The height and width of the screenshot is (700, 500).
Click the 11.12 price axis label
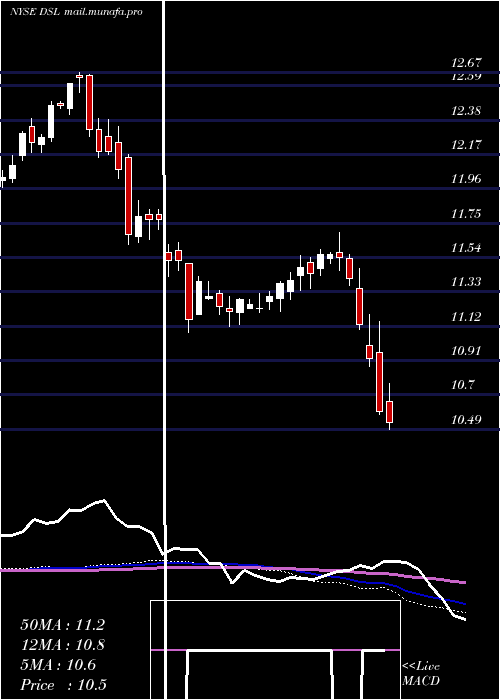click(466, 317)
